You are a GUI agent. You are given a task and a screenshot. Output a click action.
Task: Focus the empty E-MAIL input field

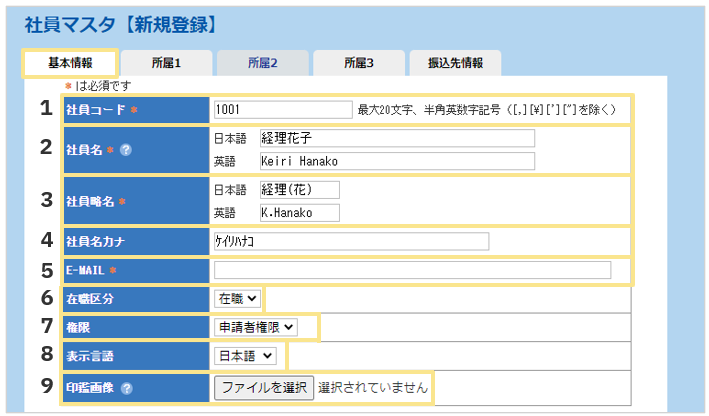(412, 270)
